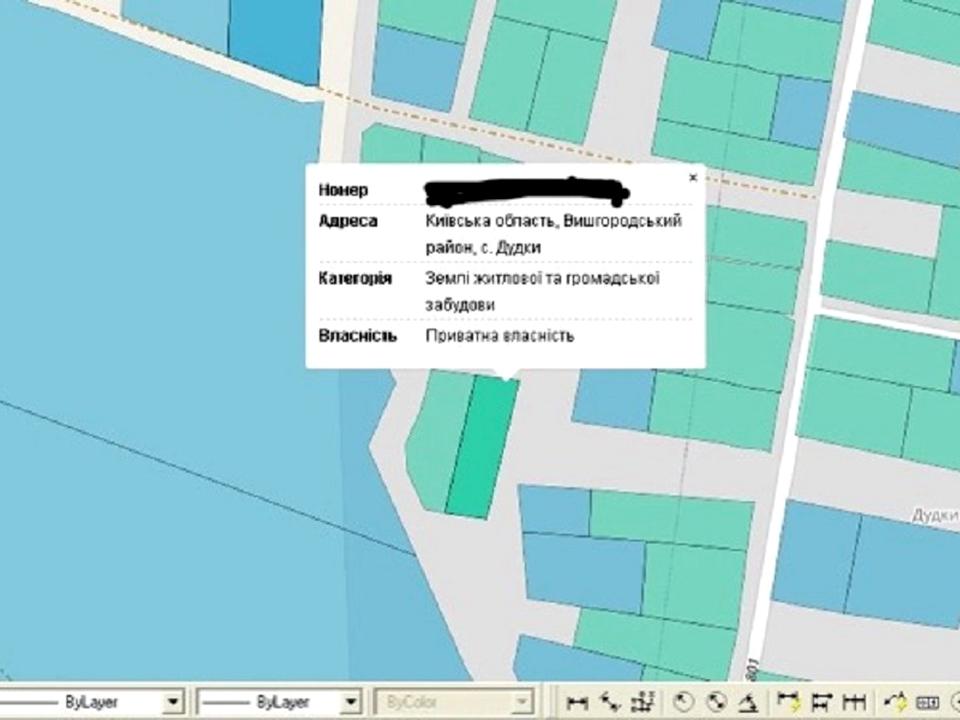Select the Diameter Dimension tool
This screenshot has width=960, height=720.
point(715,701)
